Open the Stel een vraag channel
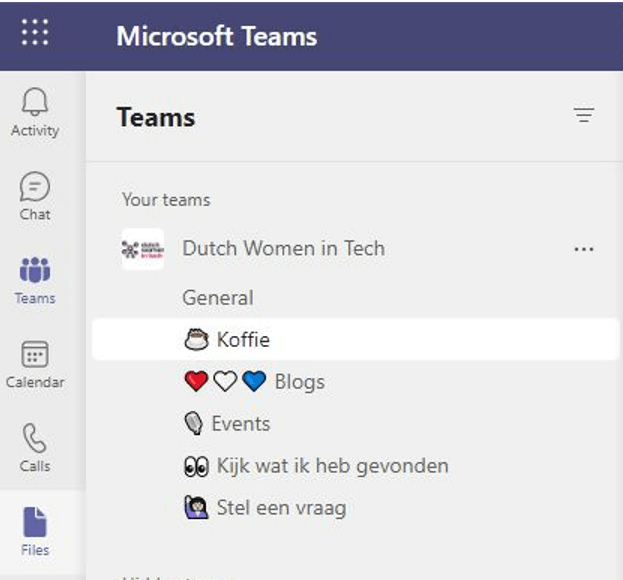623x580 pixels. click(281, 508)
